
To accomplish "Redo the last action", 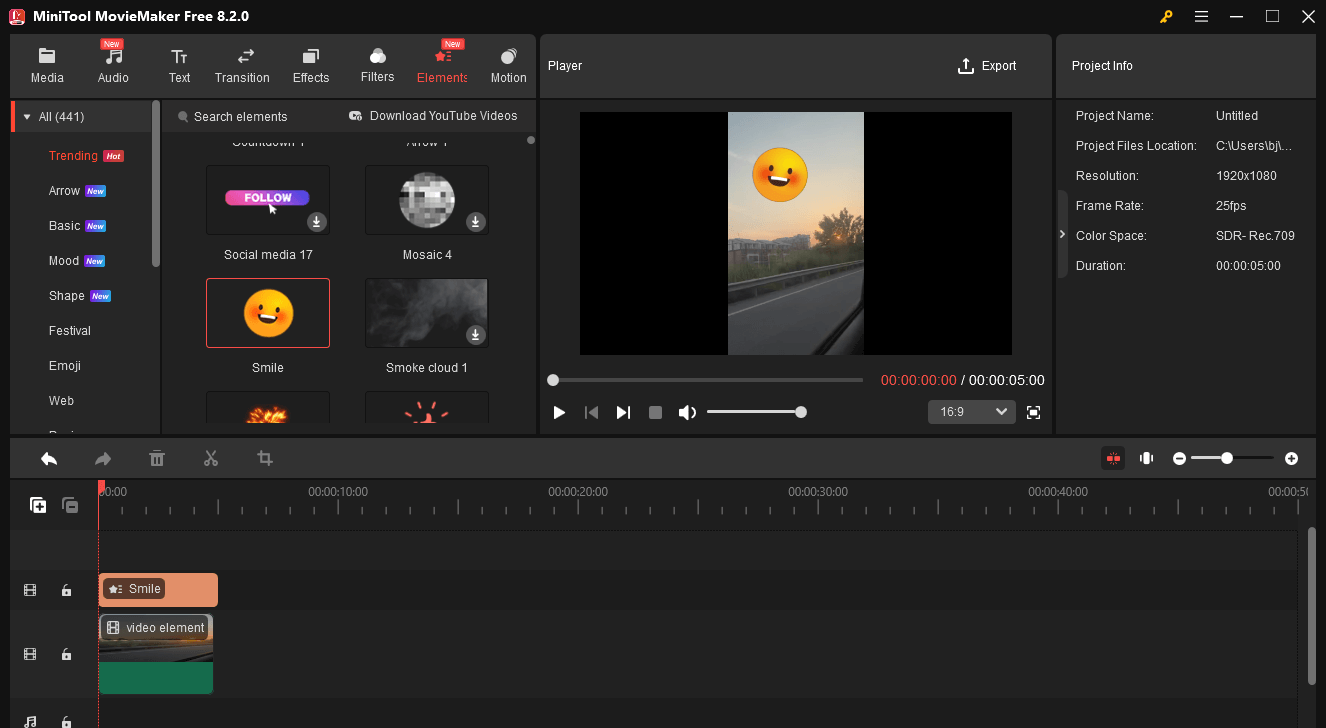I will (x=103, y=458).
